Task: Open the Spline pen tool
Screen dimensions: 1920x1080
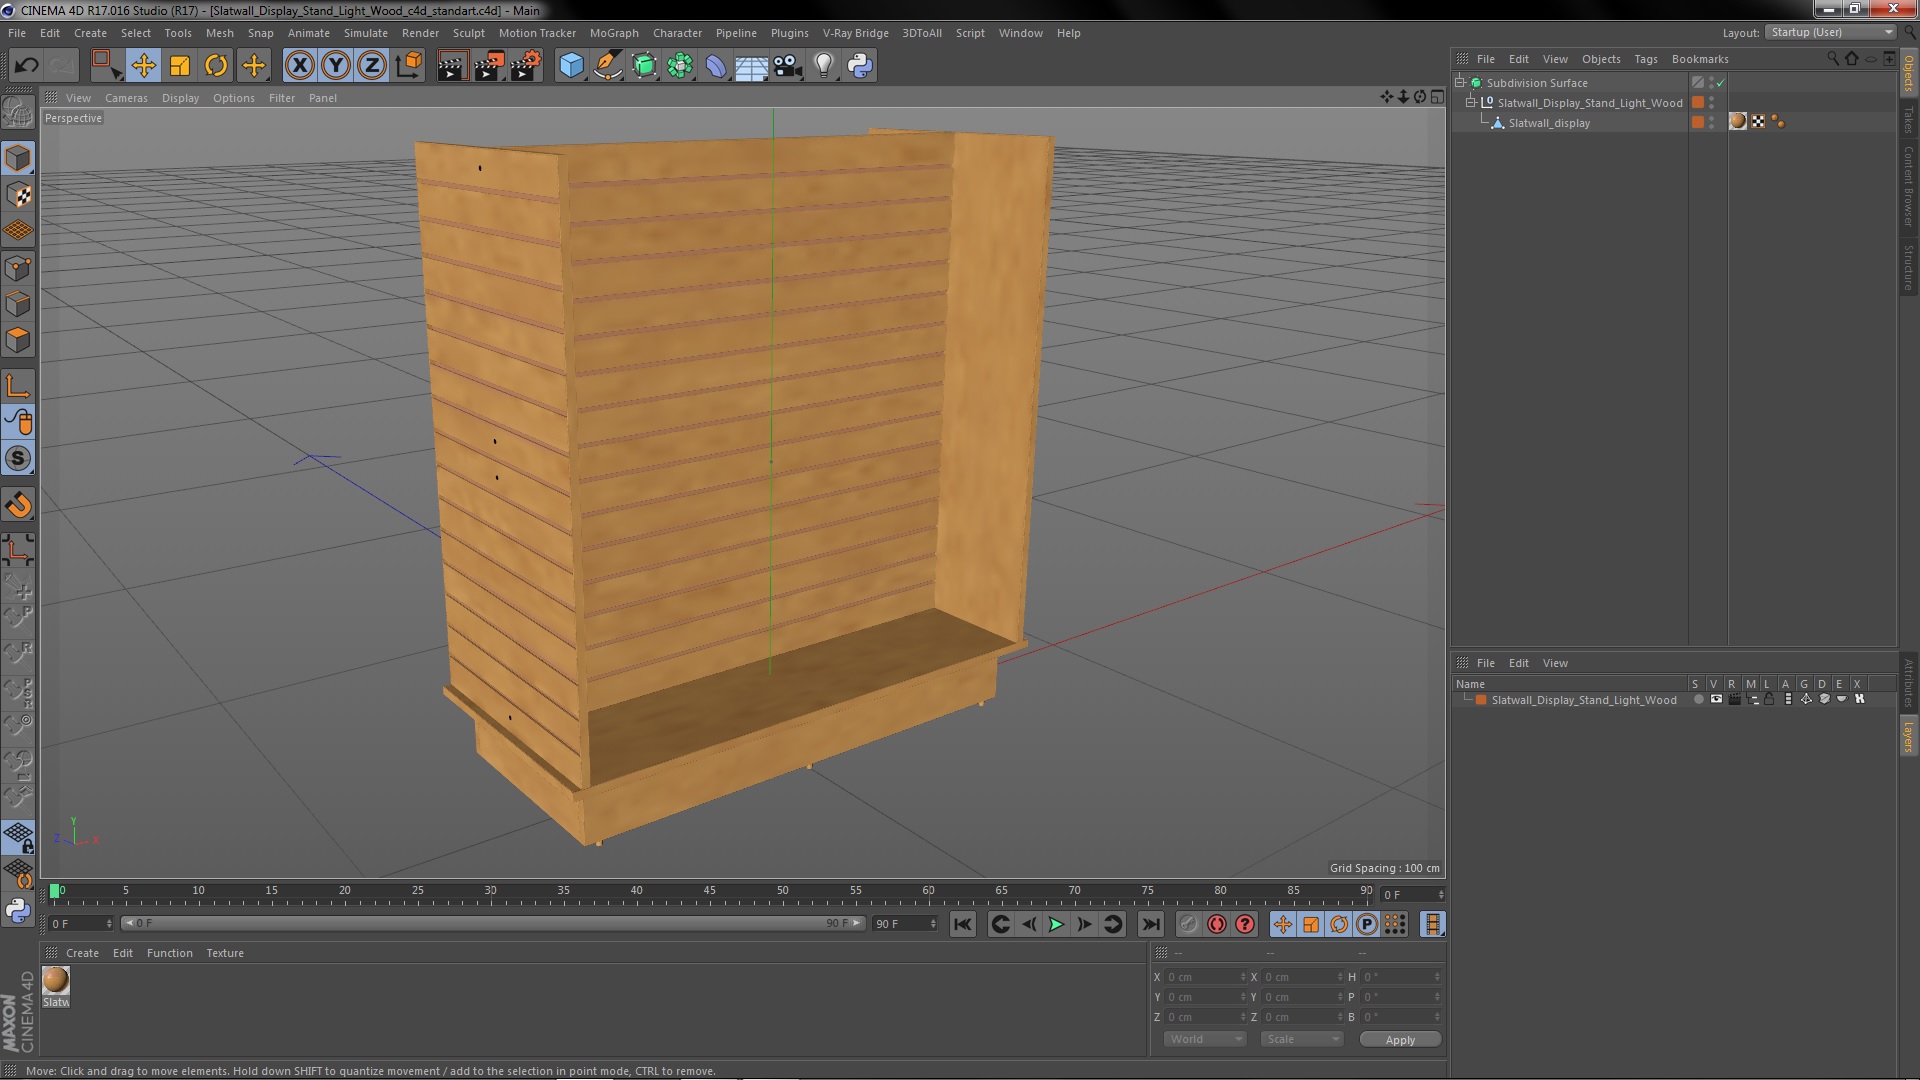Action: coord(608,66)
